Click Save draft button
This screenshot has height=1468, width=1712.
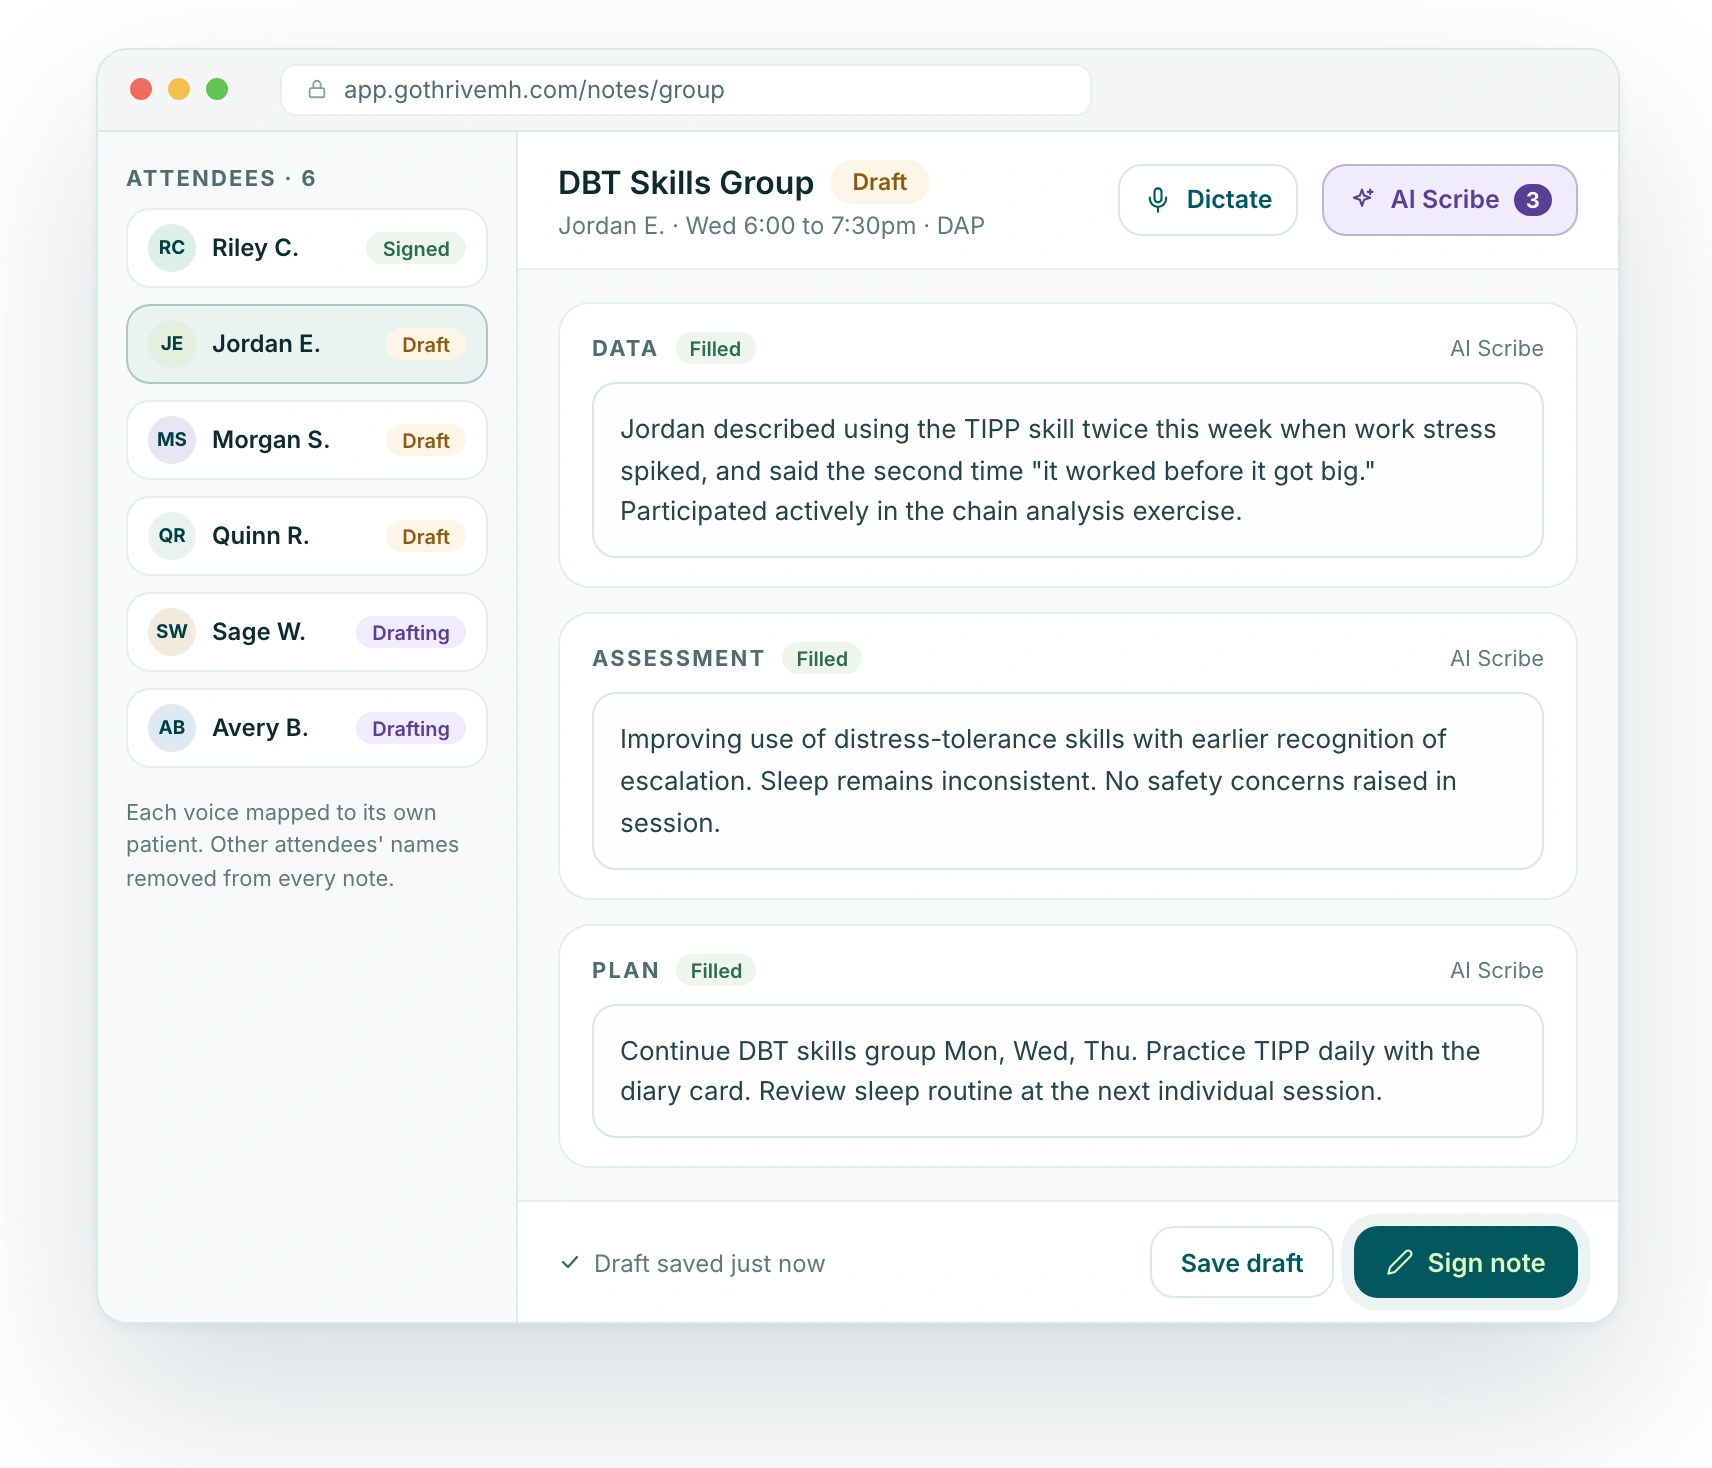pyautogui.click(x=1242, y=1262)
